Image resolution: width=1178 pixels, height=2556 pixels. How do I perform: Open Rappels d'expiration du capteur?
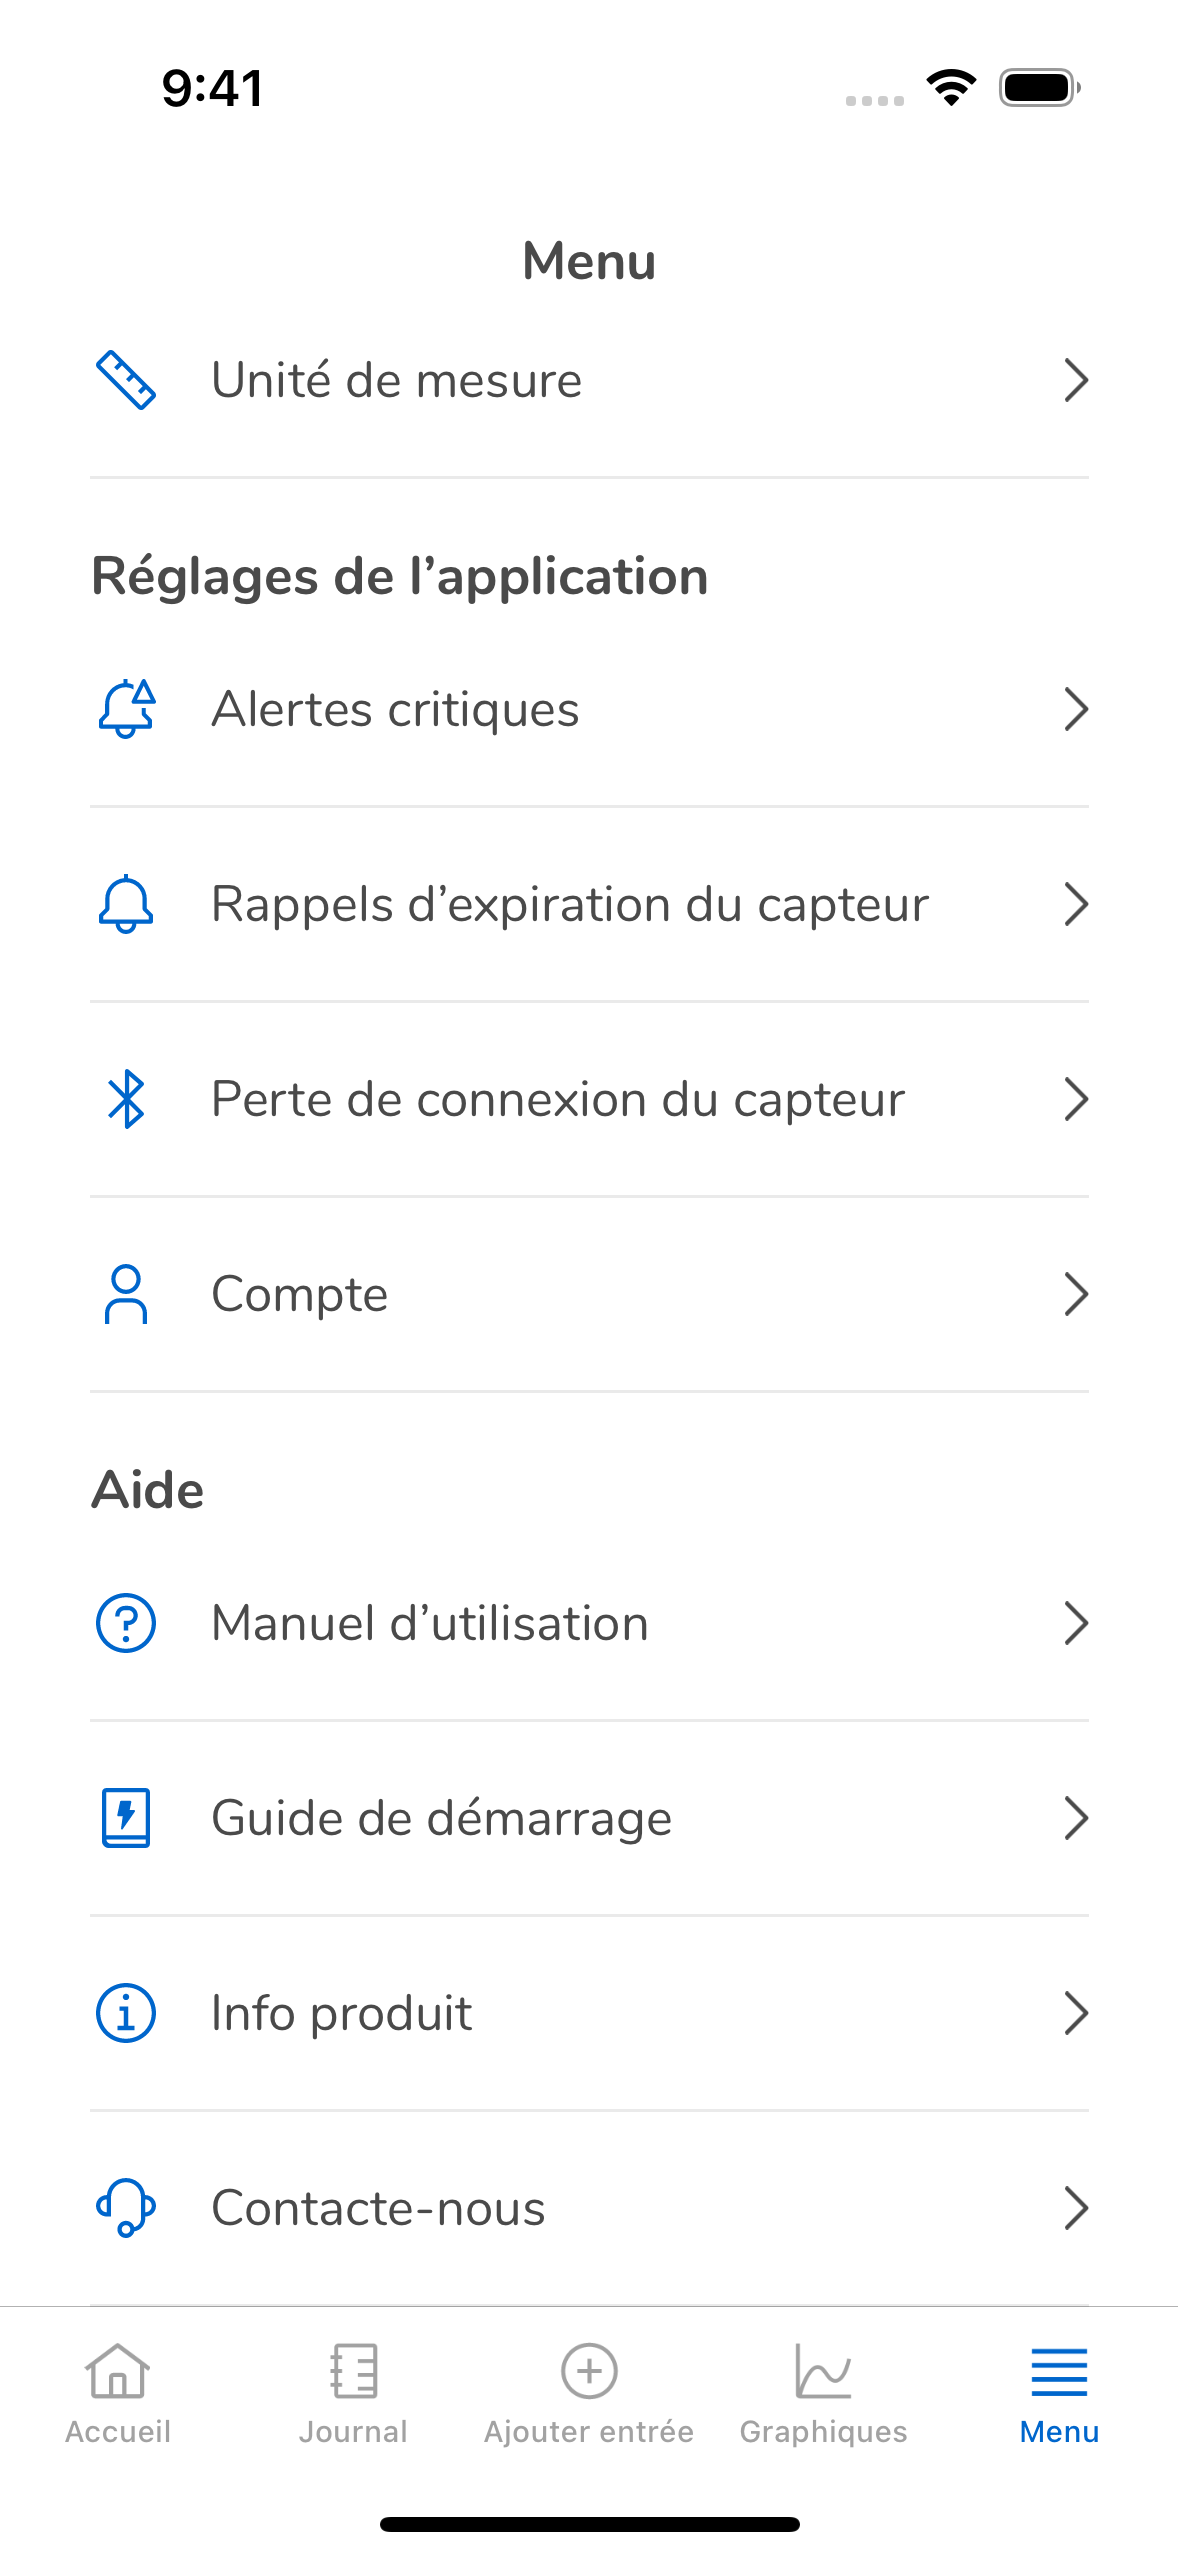(x=589, y=904)
